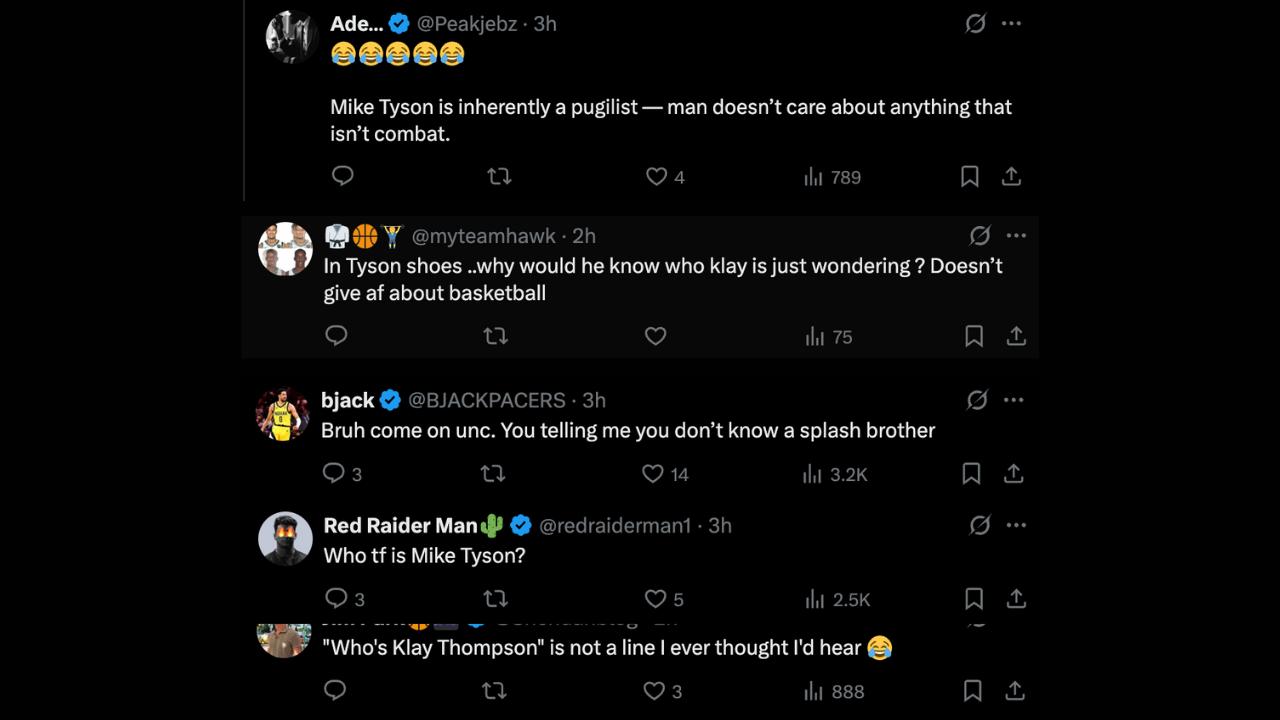Open more options on @Peakjebz's tweet
1280x720 pixels.
[1011, 23]
